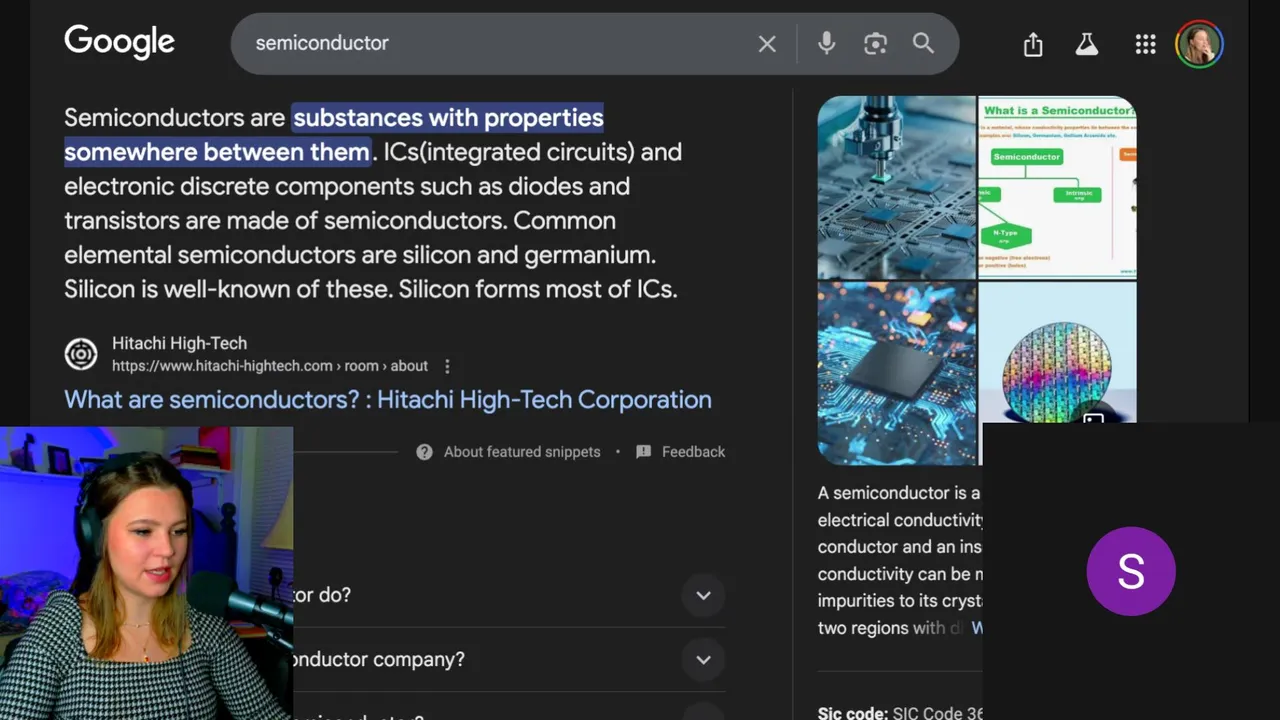Open Google Lens image search
1280x720 pixels.
click(x=875, y=44)
